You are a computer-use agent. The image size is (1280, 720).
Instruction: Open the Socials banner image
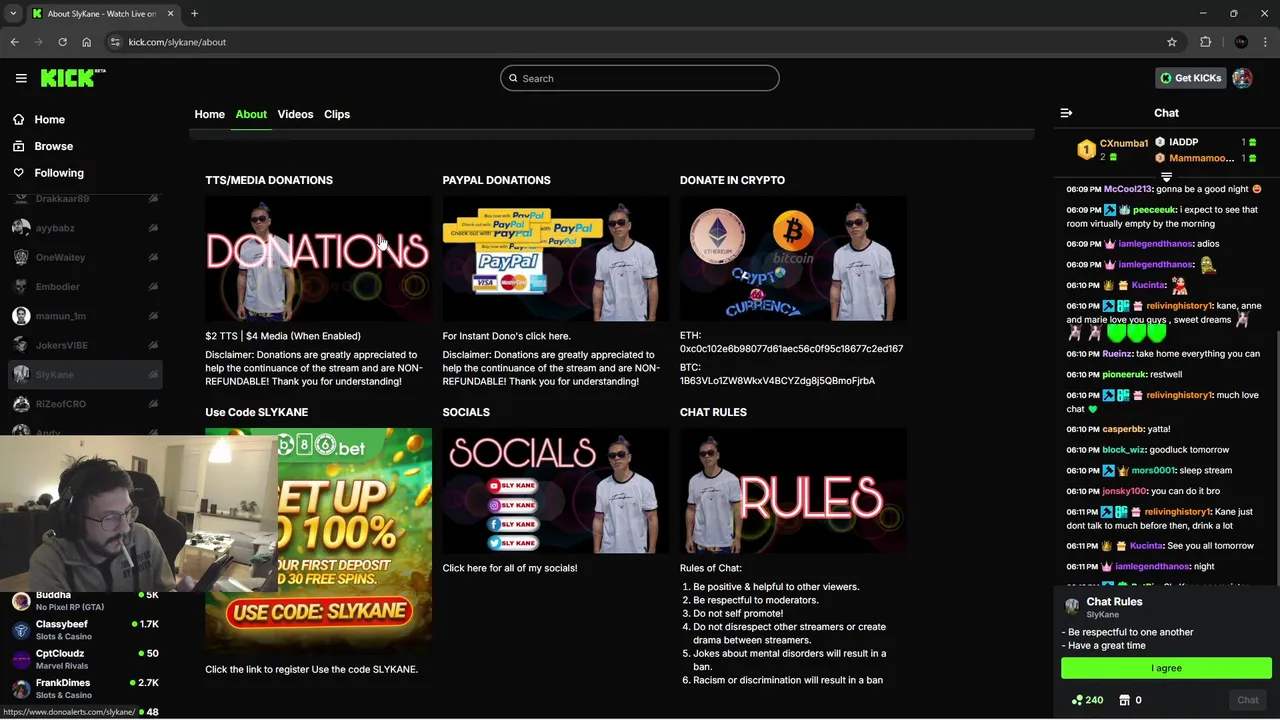pos(556,491)
